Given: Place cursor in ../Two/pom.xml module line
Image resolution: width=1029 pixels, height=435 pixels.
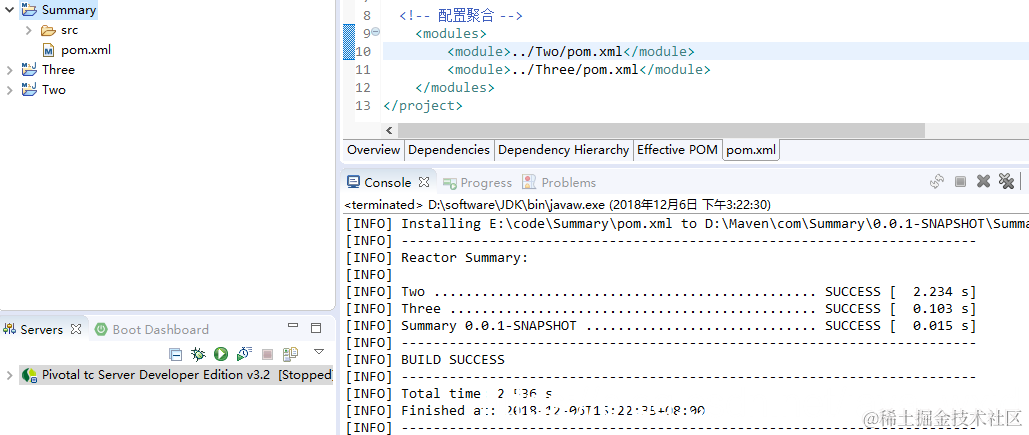Looking at the screenshot, I should coord(571,51).
